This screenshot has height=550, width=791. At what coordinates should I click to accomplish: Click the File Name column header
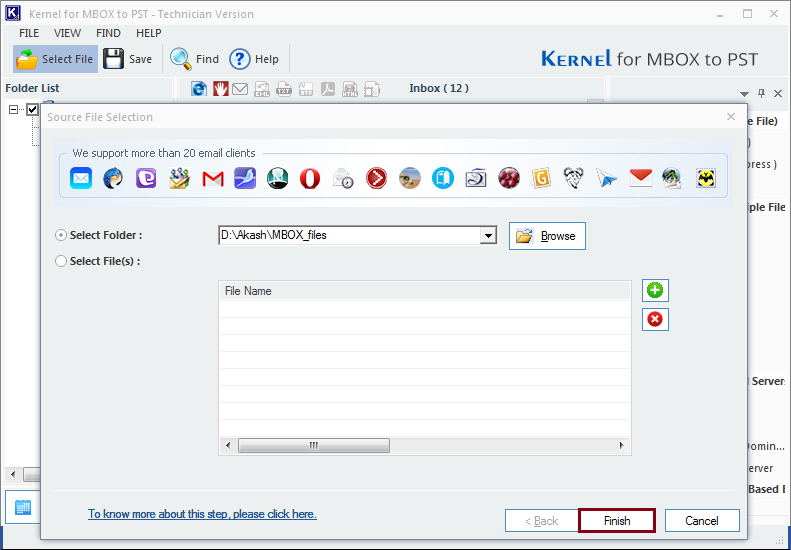[425, 291]
